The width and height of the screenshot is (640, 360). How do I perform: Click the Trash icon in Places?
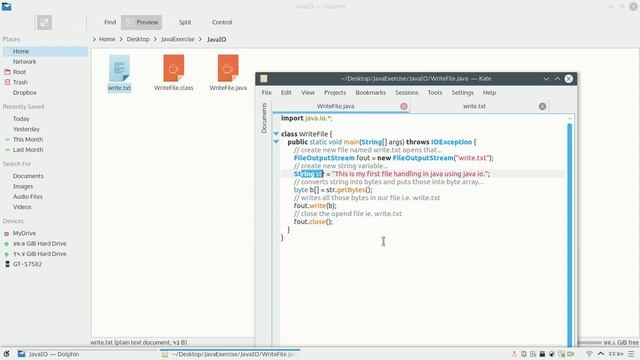(x=7, y=82)
